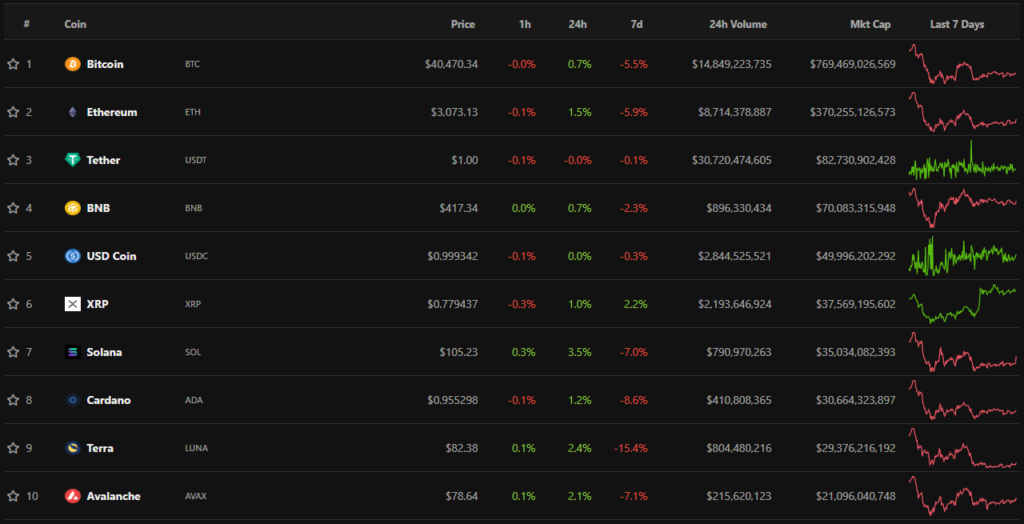Click the AVAX ticker symbol
The width and height of the screenshot is (1024, 524).
tap(196, 496)
